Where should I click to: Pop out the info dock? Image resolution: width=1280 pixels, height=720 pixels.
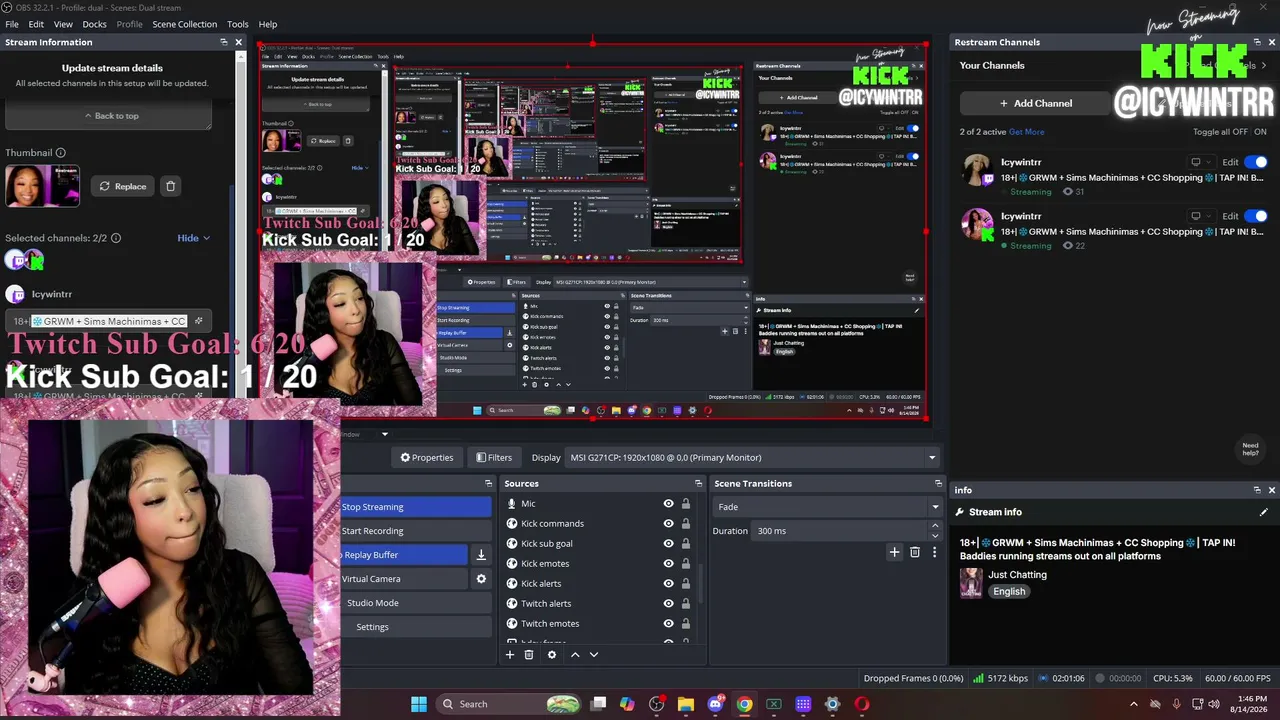1257,490
